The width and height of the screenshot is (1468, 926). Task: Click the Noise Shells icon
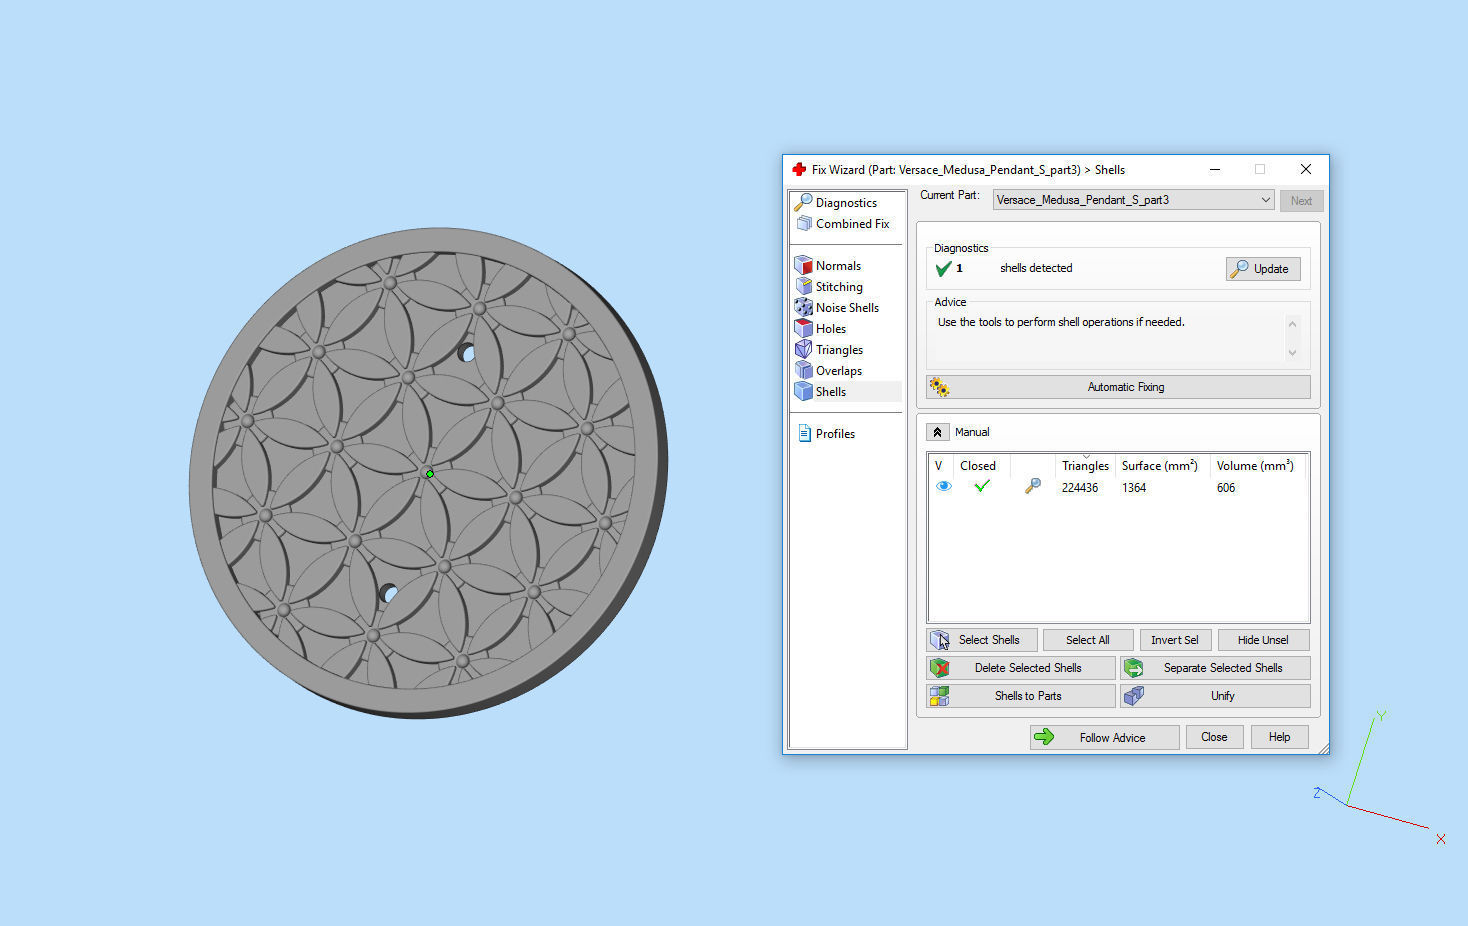coord(803,308)
